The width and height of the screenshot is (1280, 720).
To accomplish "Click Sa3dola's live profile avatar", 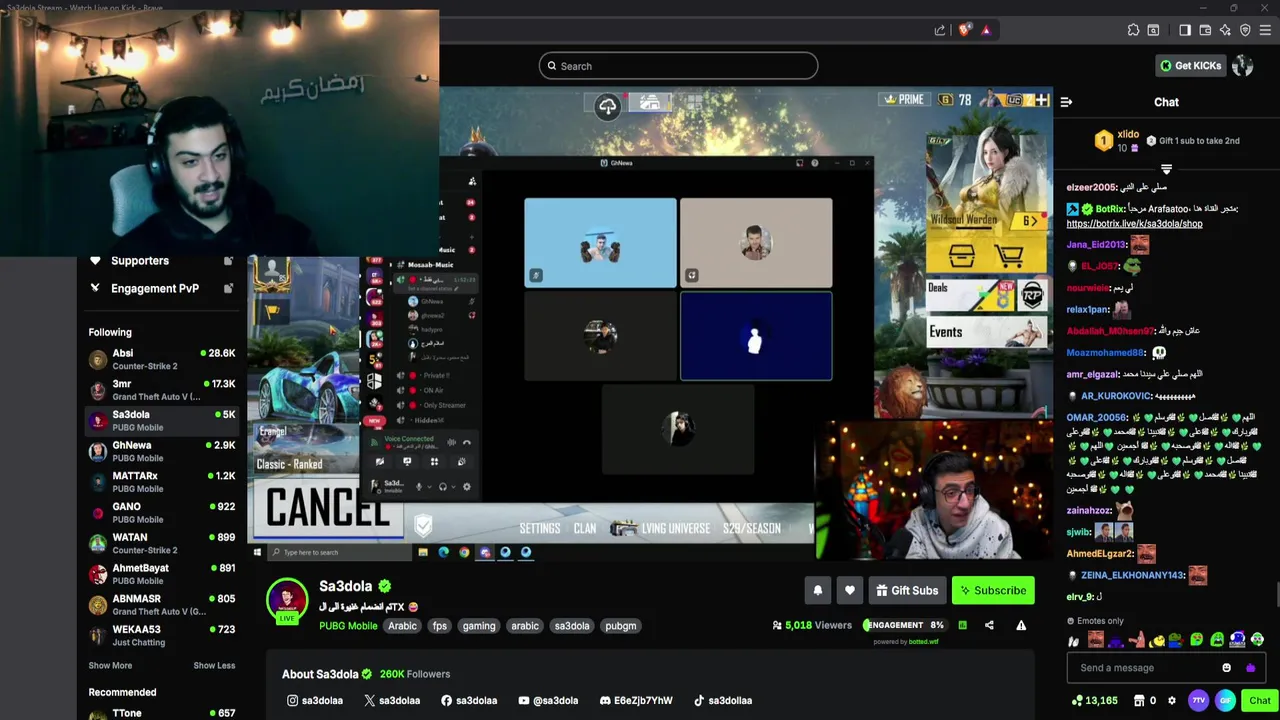I will (x=287, y=599).
